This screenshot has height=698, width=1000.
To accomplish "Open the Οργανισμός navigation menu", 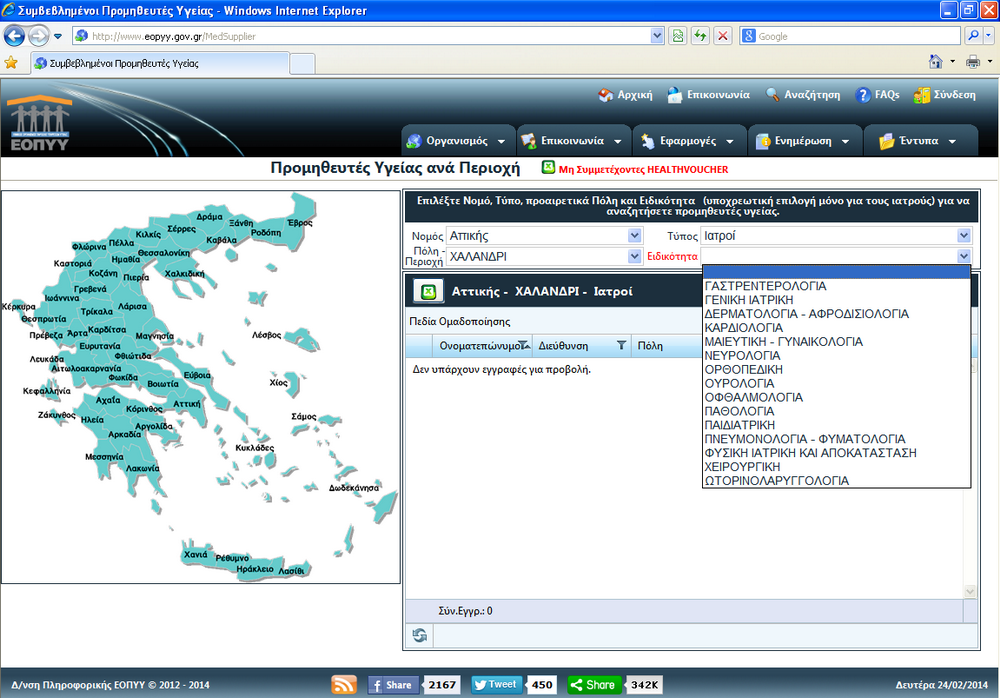I will coord(458,141).
